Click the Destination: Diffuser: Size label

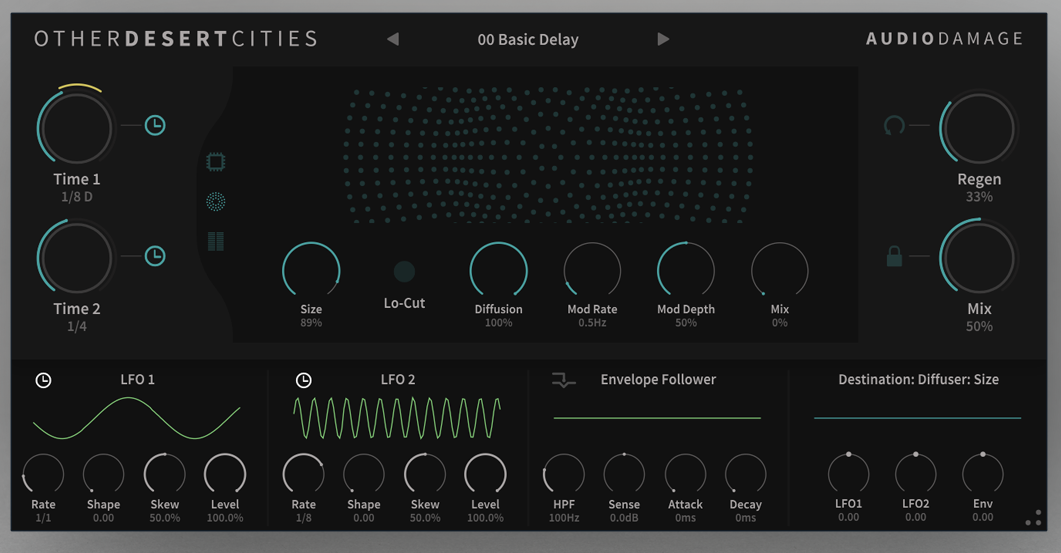pos(918,380)
